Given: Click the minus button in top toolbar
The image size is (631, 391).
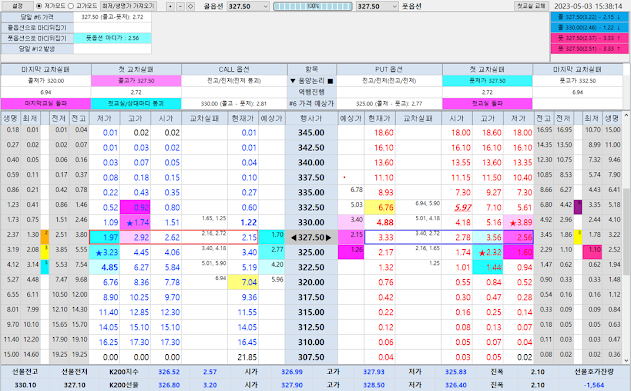Looking at the screenshot, I should point(180,6).
